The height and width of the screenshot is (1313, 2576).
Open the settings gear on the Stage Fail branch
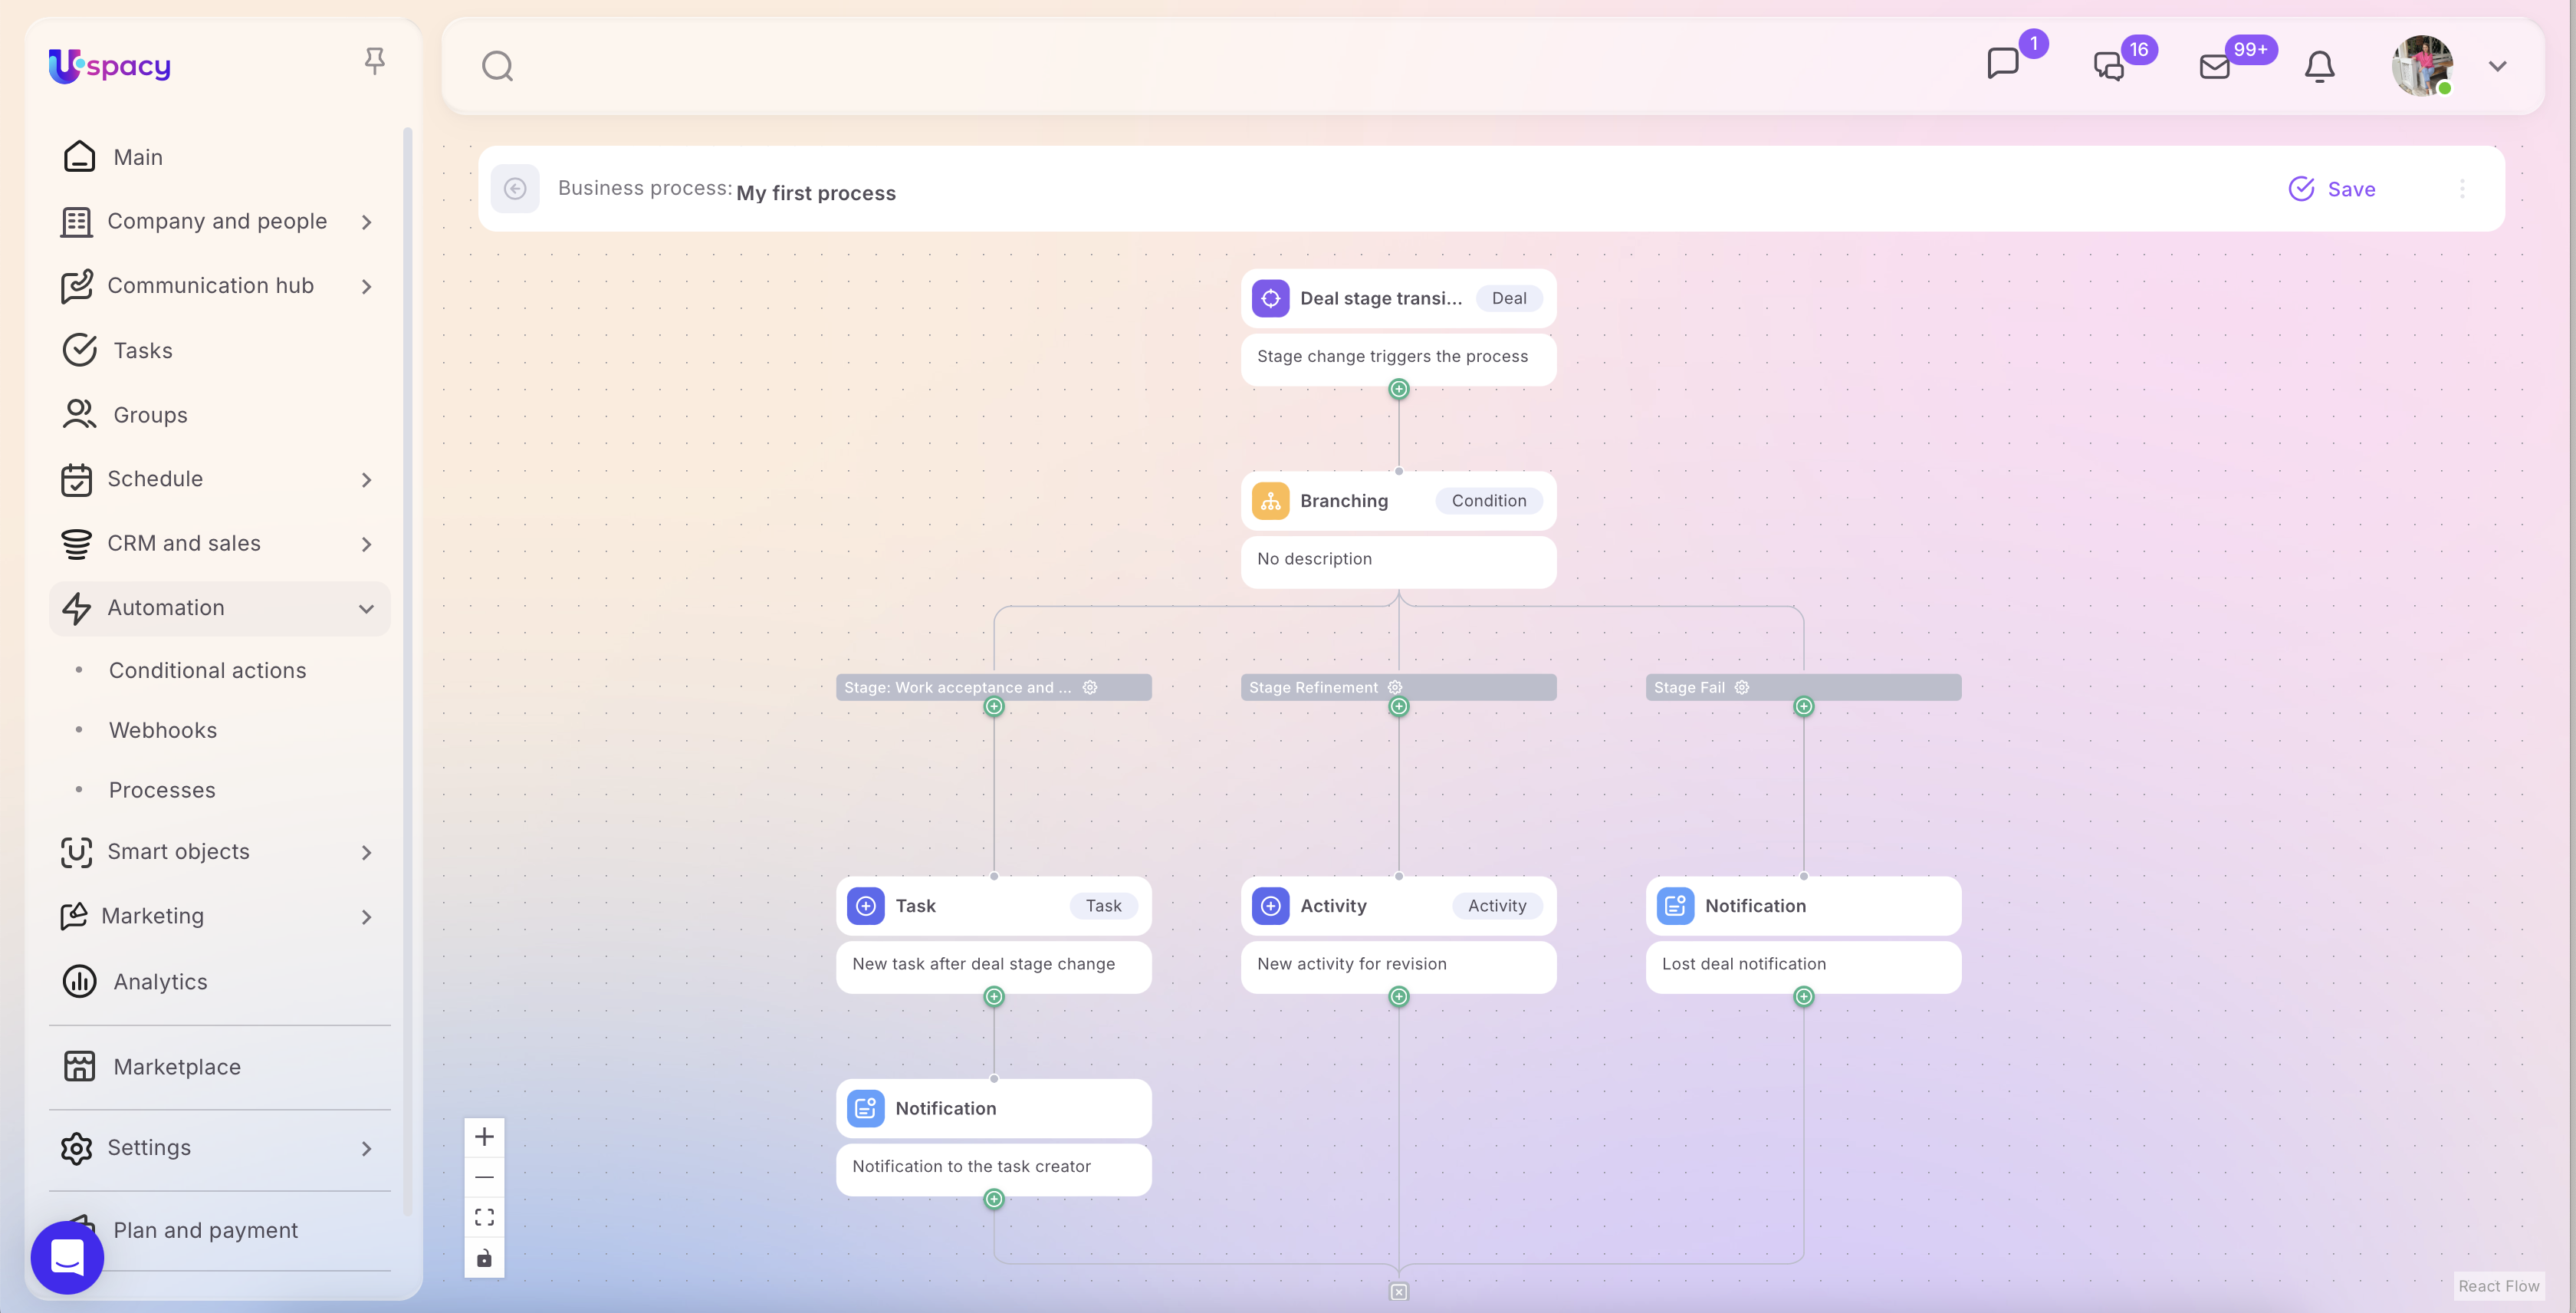click(1742, 687)
